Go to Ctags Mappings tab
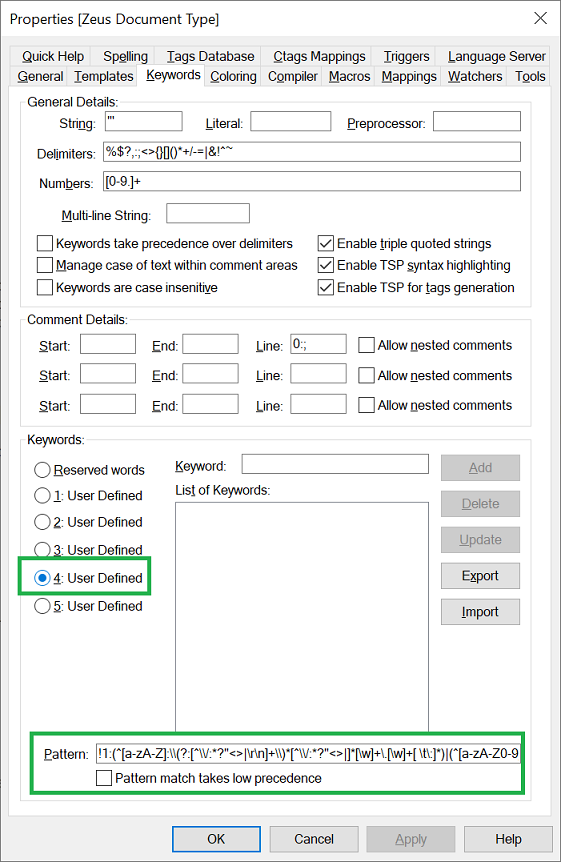561x862 pixels. click(319, 56)
